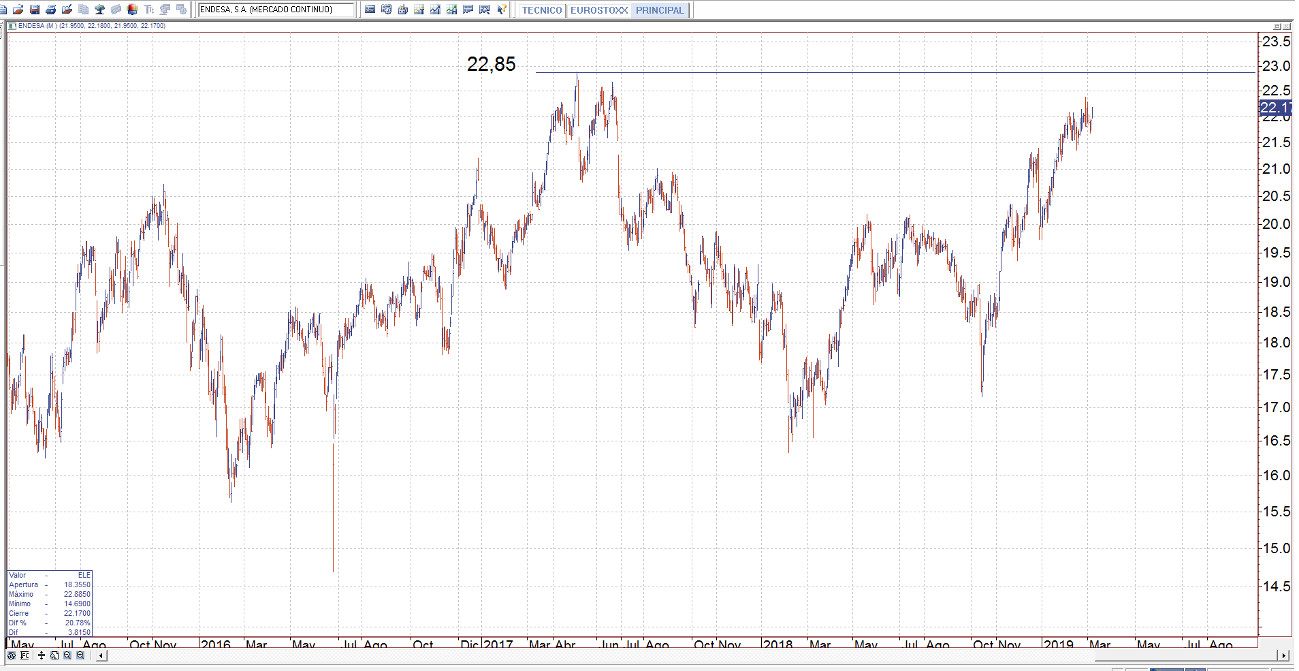Click the vertical adjust arrows icon

tap(41, 655)
